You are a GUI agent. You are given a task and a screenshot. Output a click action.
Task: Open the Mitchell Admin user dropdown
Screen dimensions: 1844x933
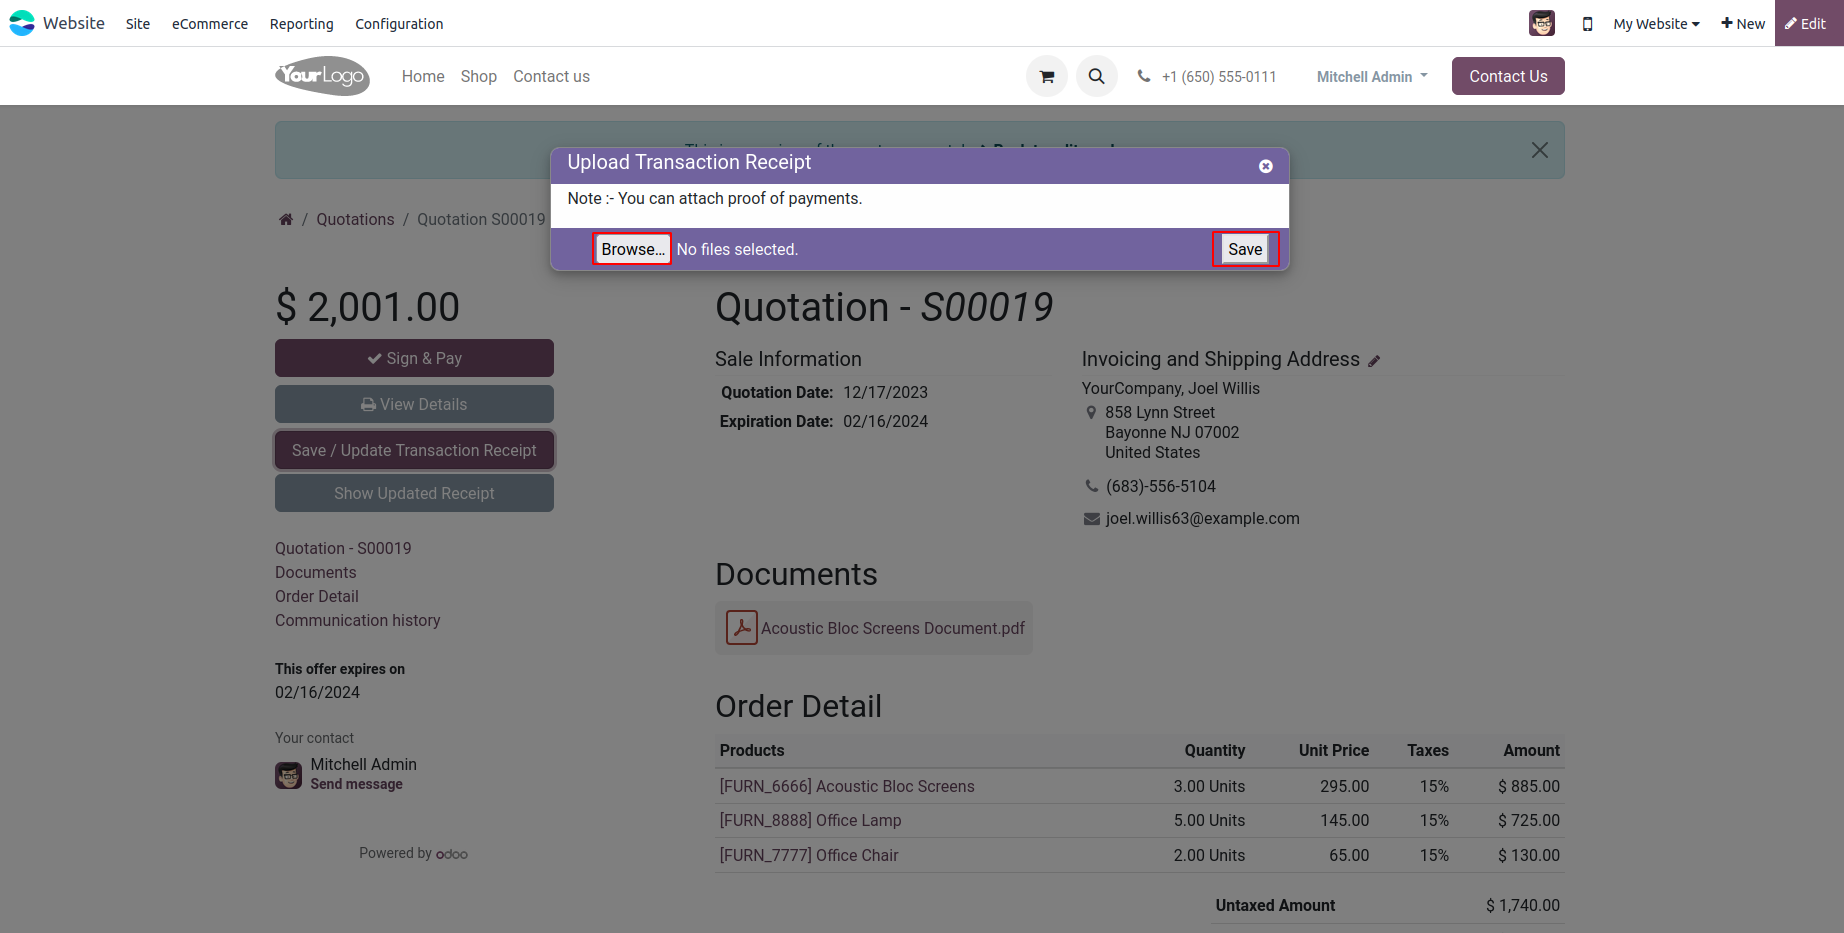click(x=1371, y=77)
